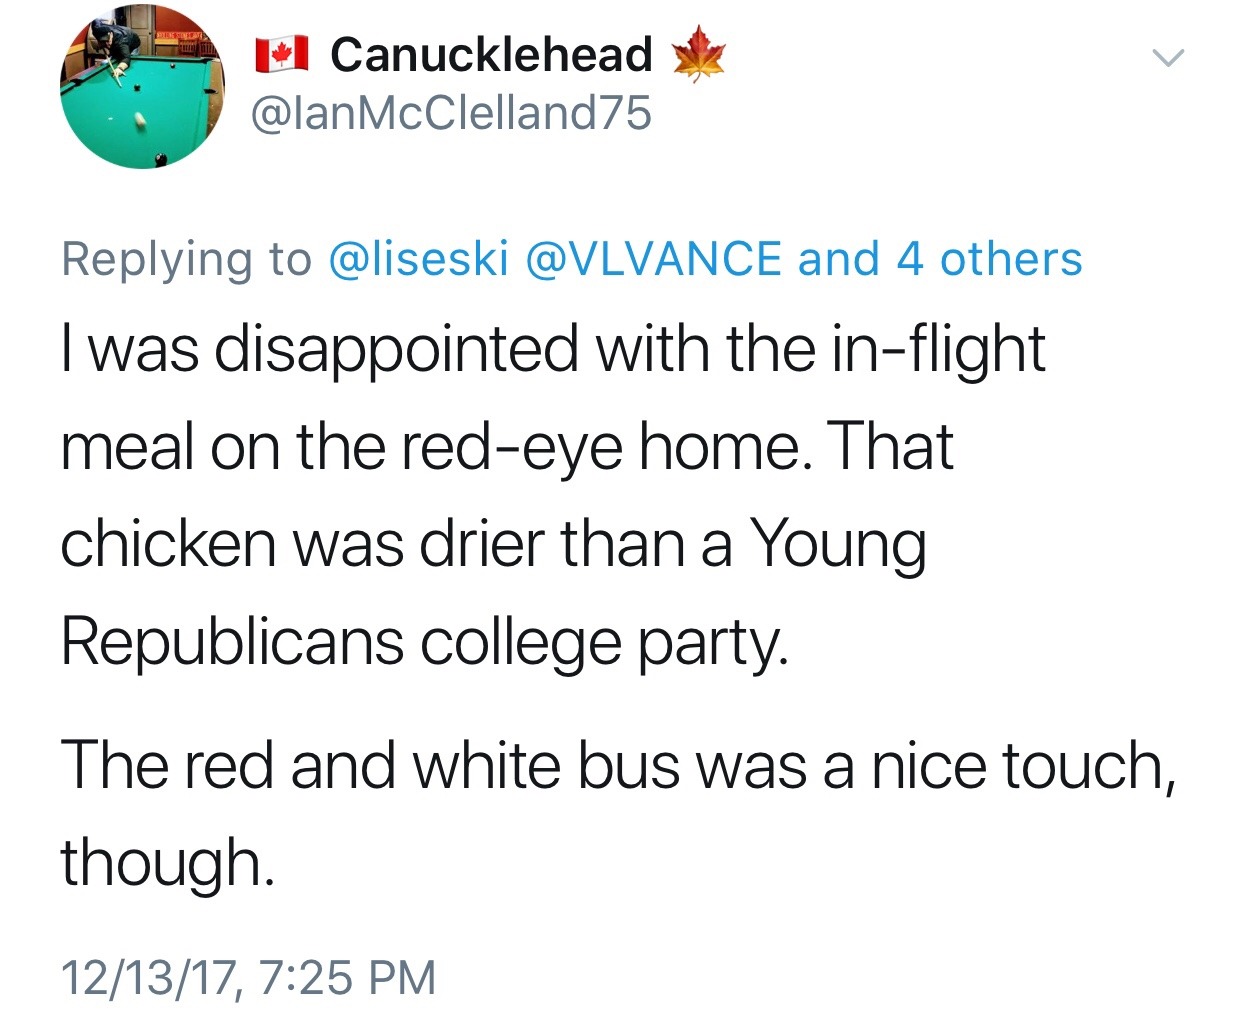Click the "Replying to" label
Viewport: 1242px width, 1017px height.
[x=186, y=259]
